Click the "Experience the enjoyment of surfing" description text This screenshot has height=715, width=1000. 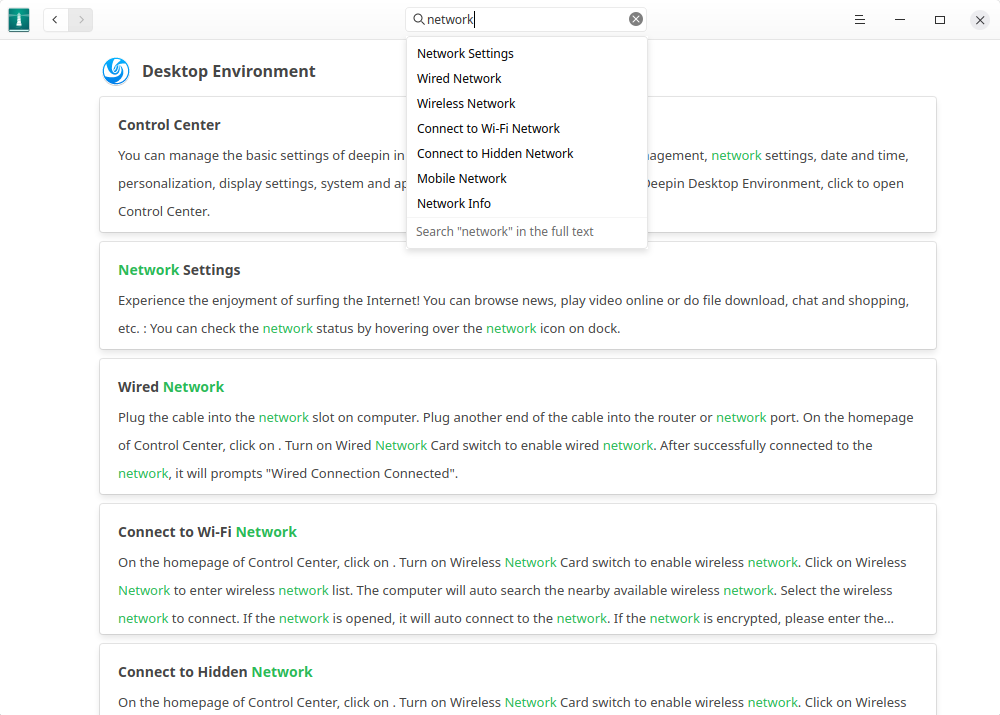pos(513,314)
